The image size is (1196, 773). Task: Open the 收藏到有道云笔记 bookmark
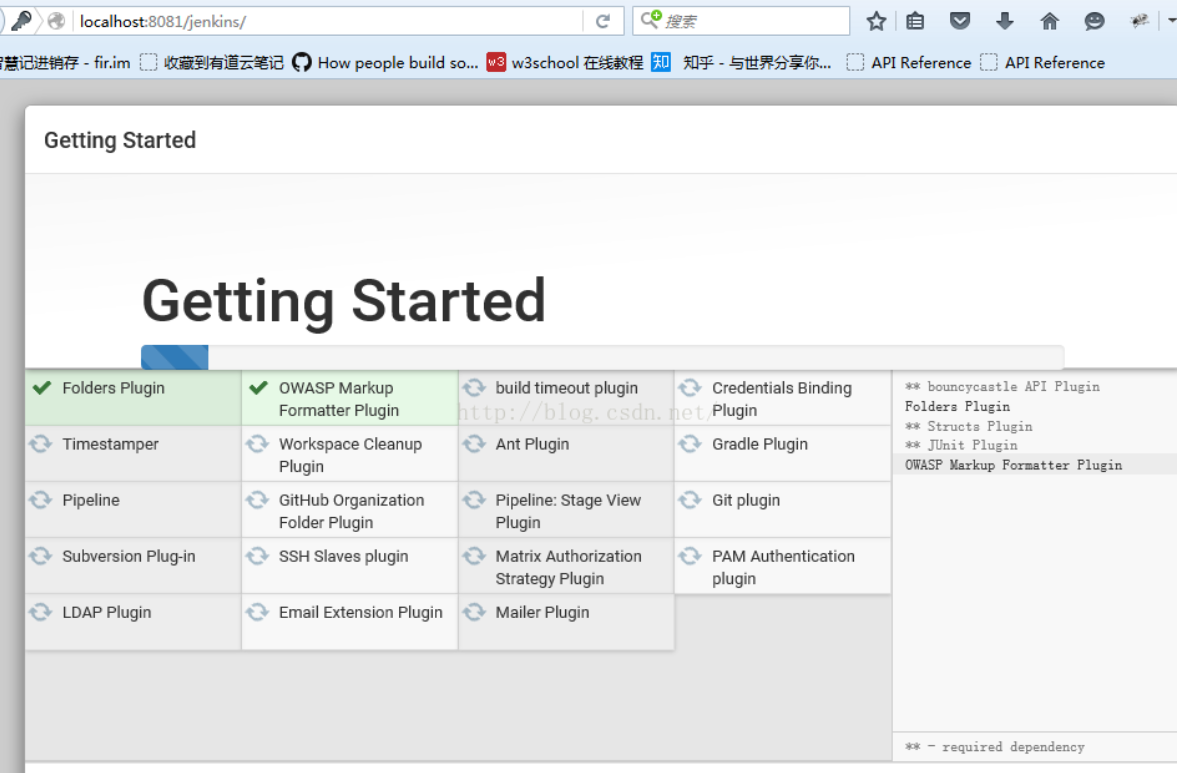click(212, 63)
